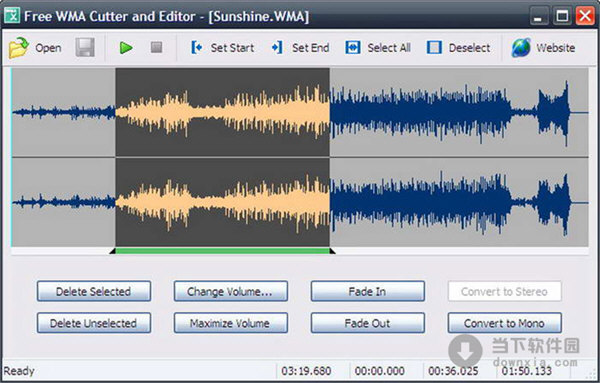Viewport: 600px width, 383px height.
Task: Apply Fade Out to selection
Action: (x=368, y=323)
